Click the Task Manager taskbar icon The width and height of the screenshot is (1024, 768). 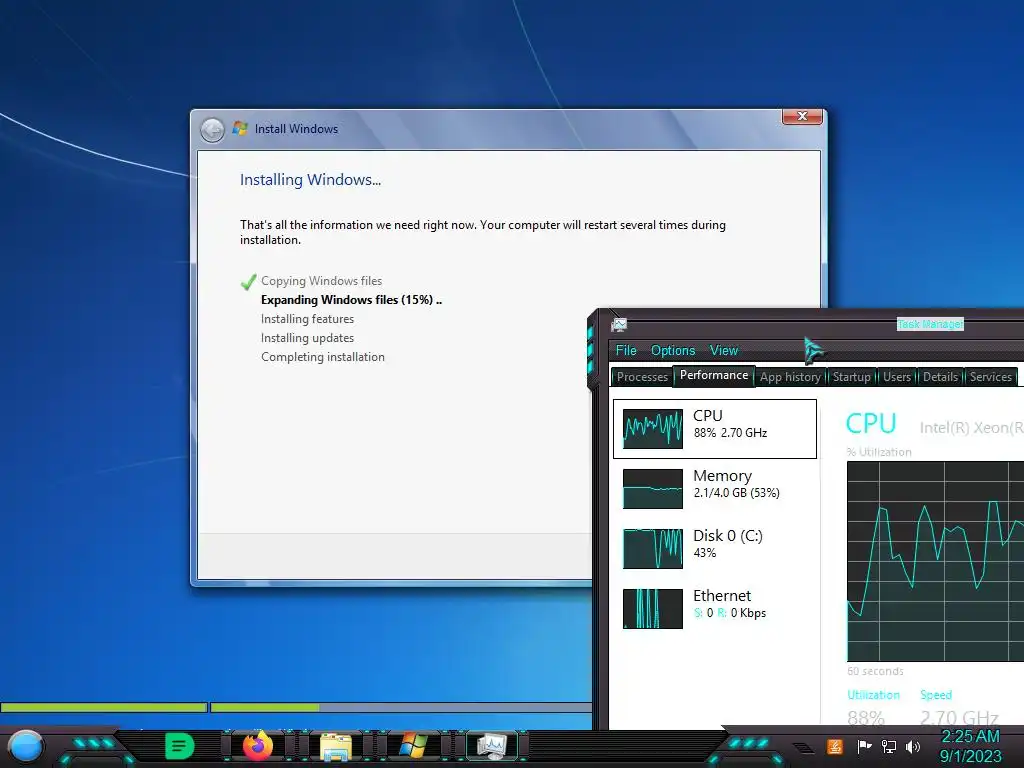492,746
